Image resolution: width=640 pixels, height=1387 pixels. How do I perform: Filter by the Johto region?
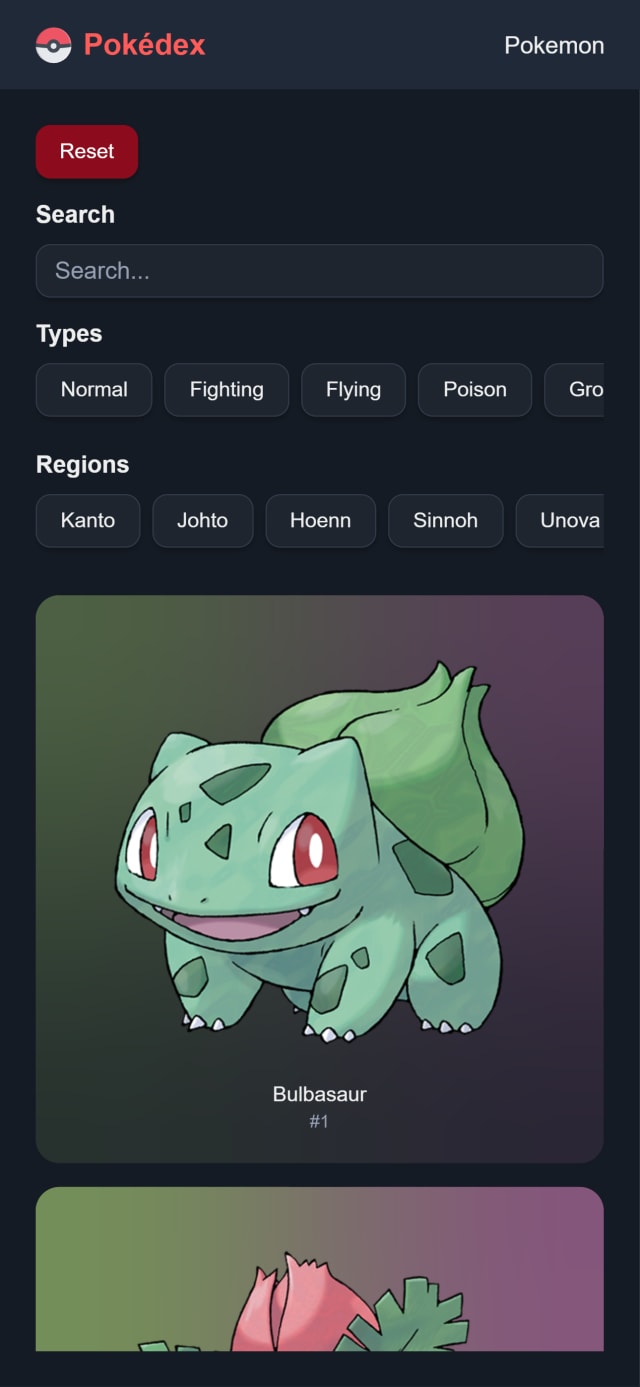point(203,520)
